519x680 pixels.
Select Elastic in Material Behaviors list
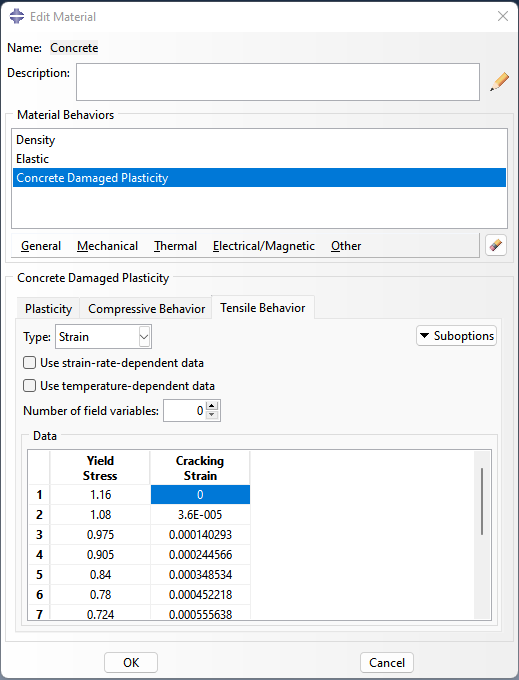pos(259,159)
